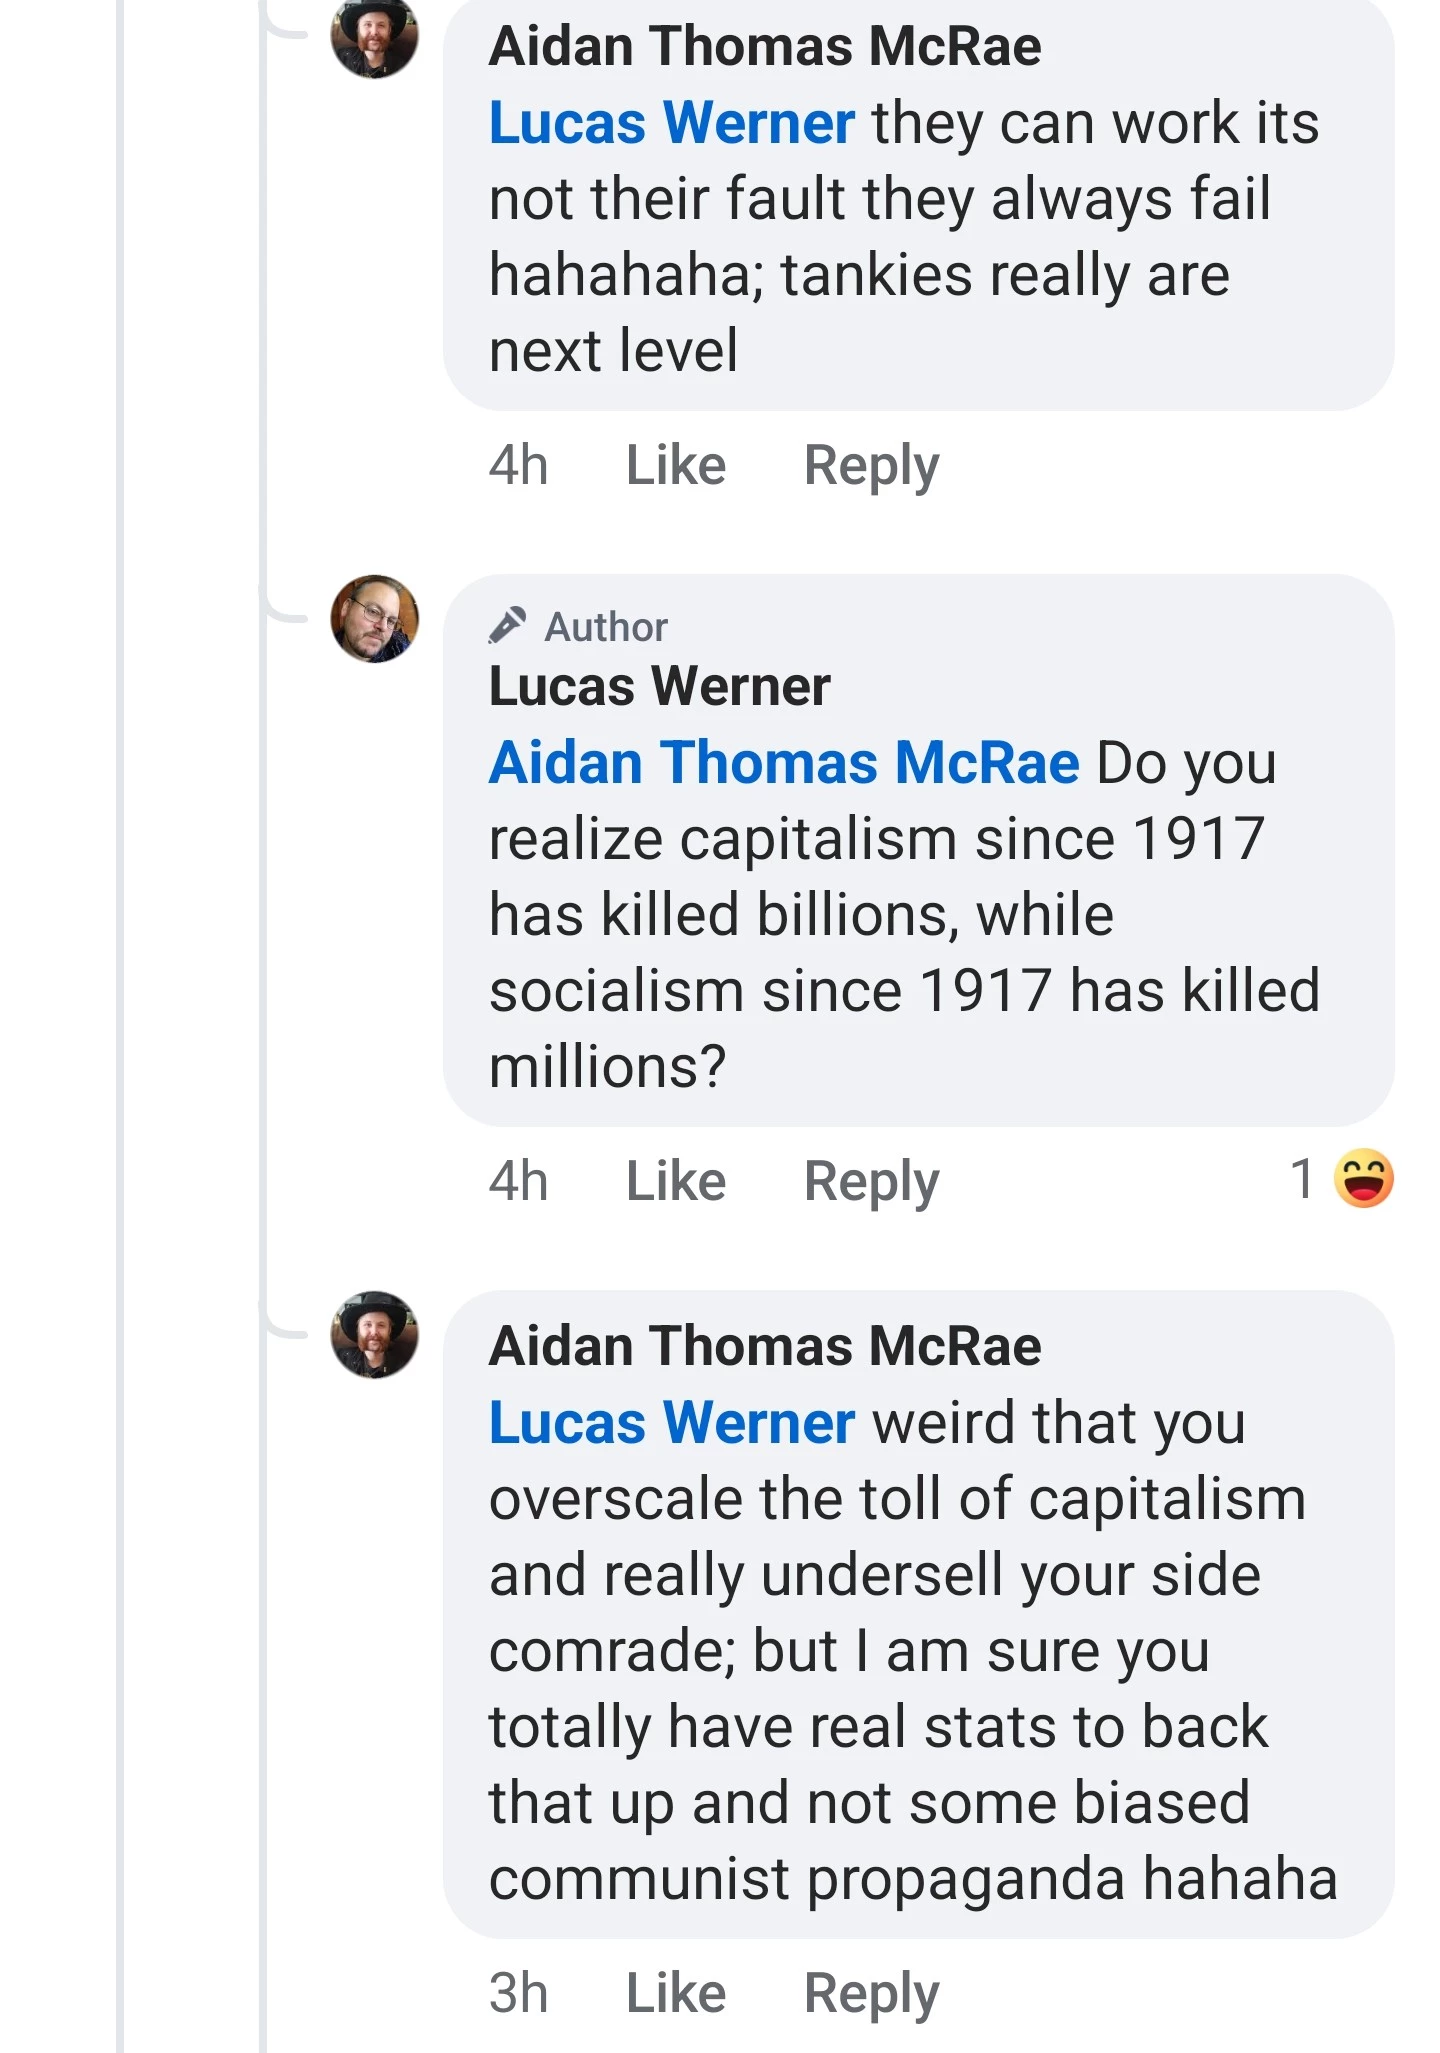Open Lucas Werner's profile picture
This screenshot has height=2053, width=1440.
coord(374,619)
